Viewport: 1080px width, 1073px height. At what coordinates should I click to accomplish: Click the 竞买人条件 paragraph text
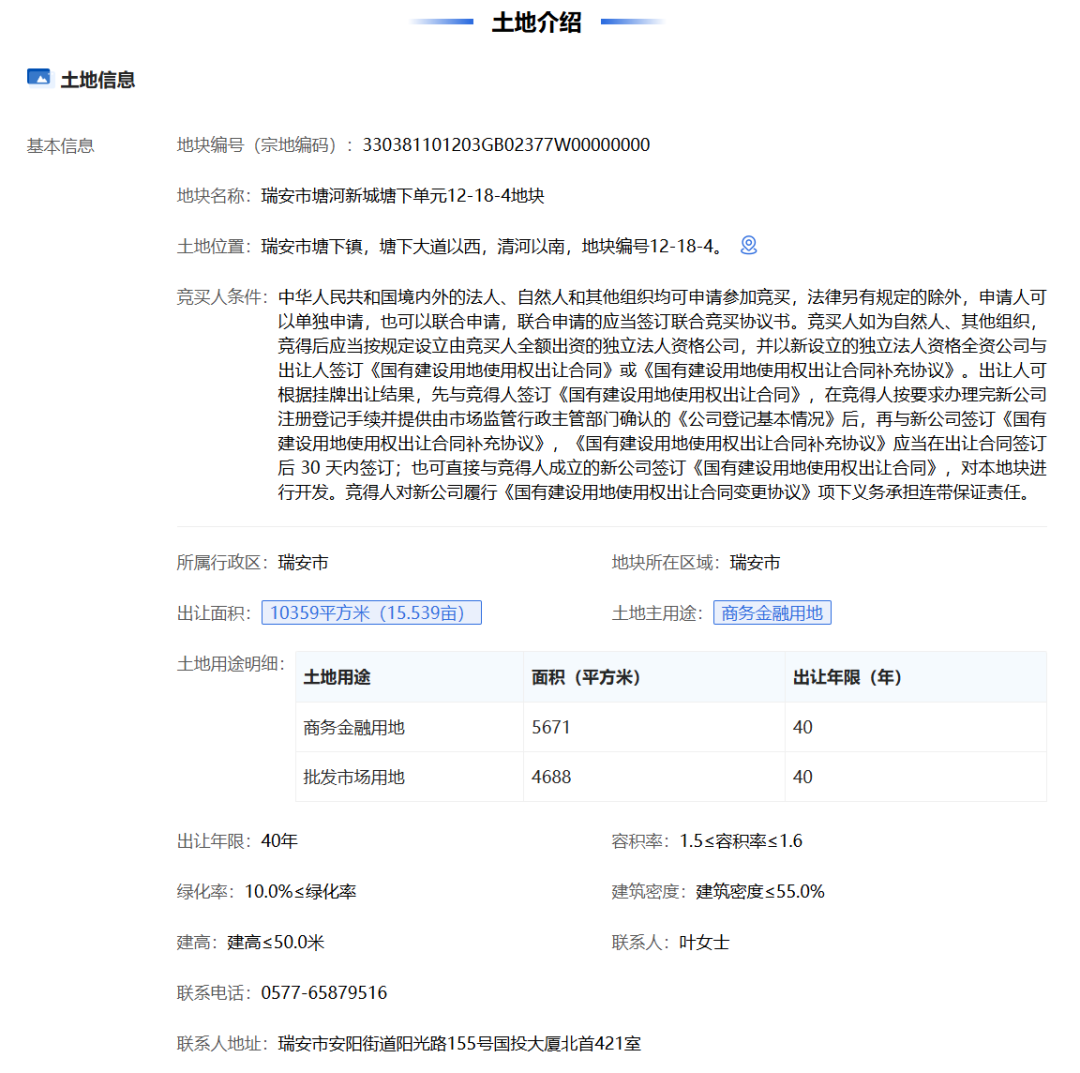pyautogui.click(x=662, y=395)
